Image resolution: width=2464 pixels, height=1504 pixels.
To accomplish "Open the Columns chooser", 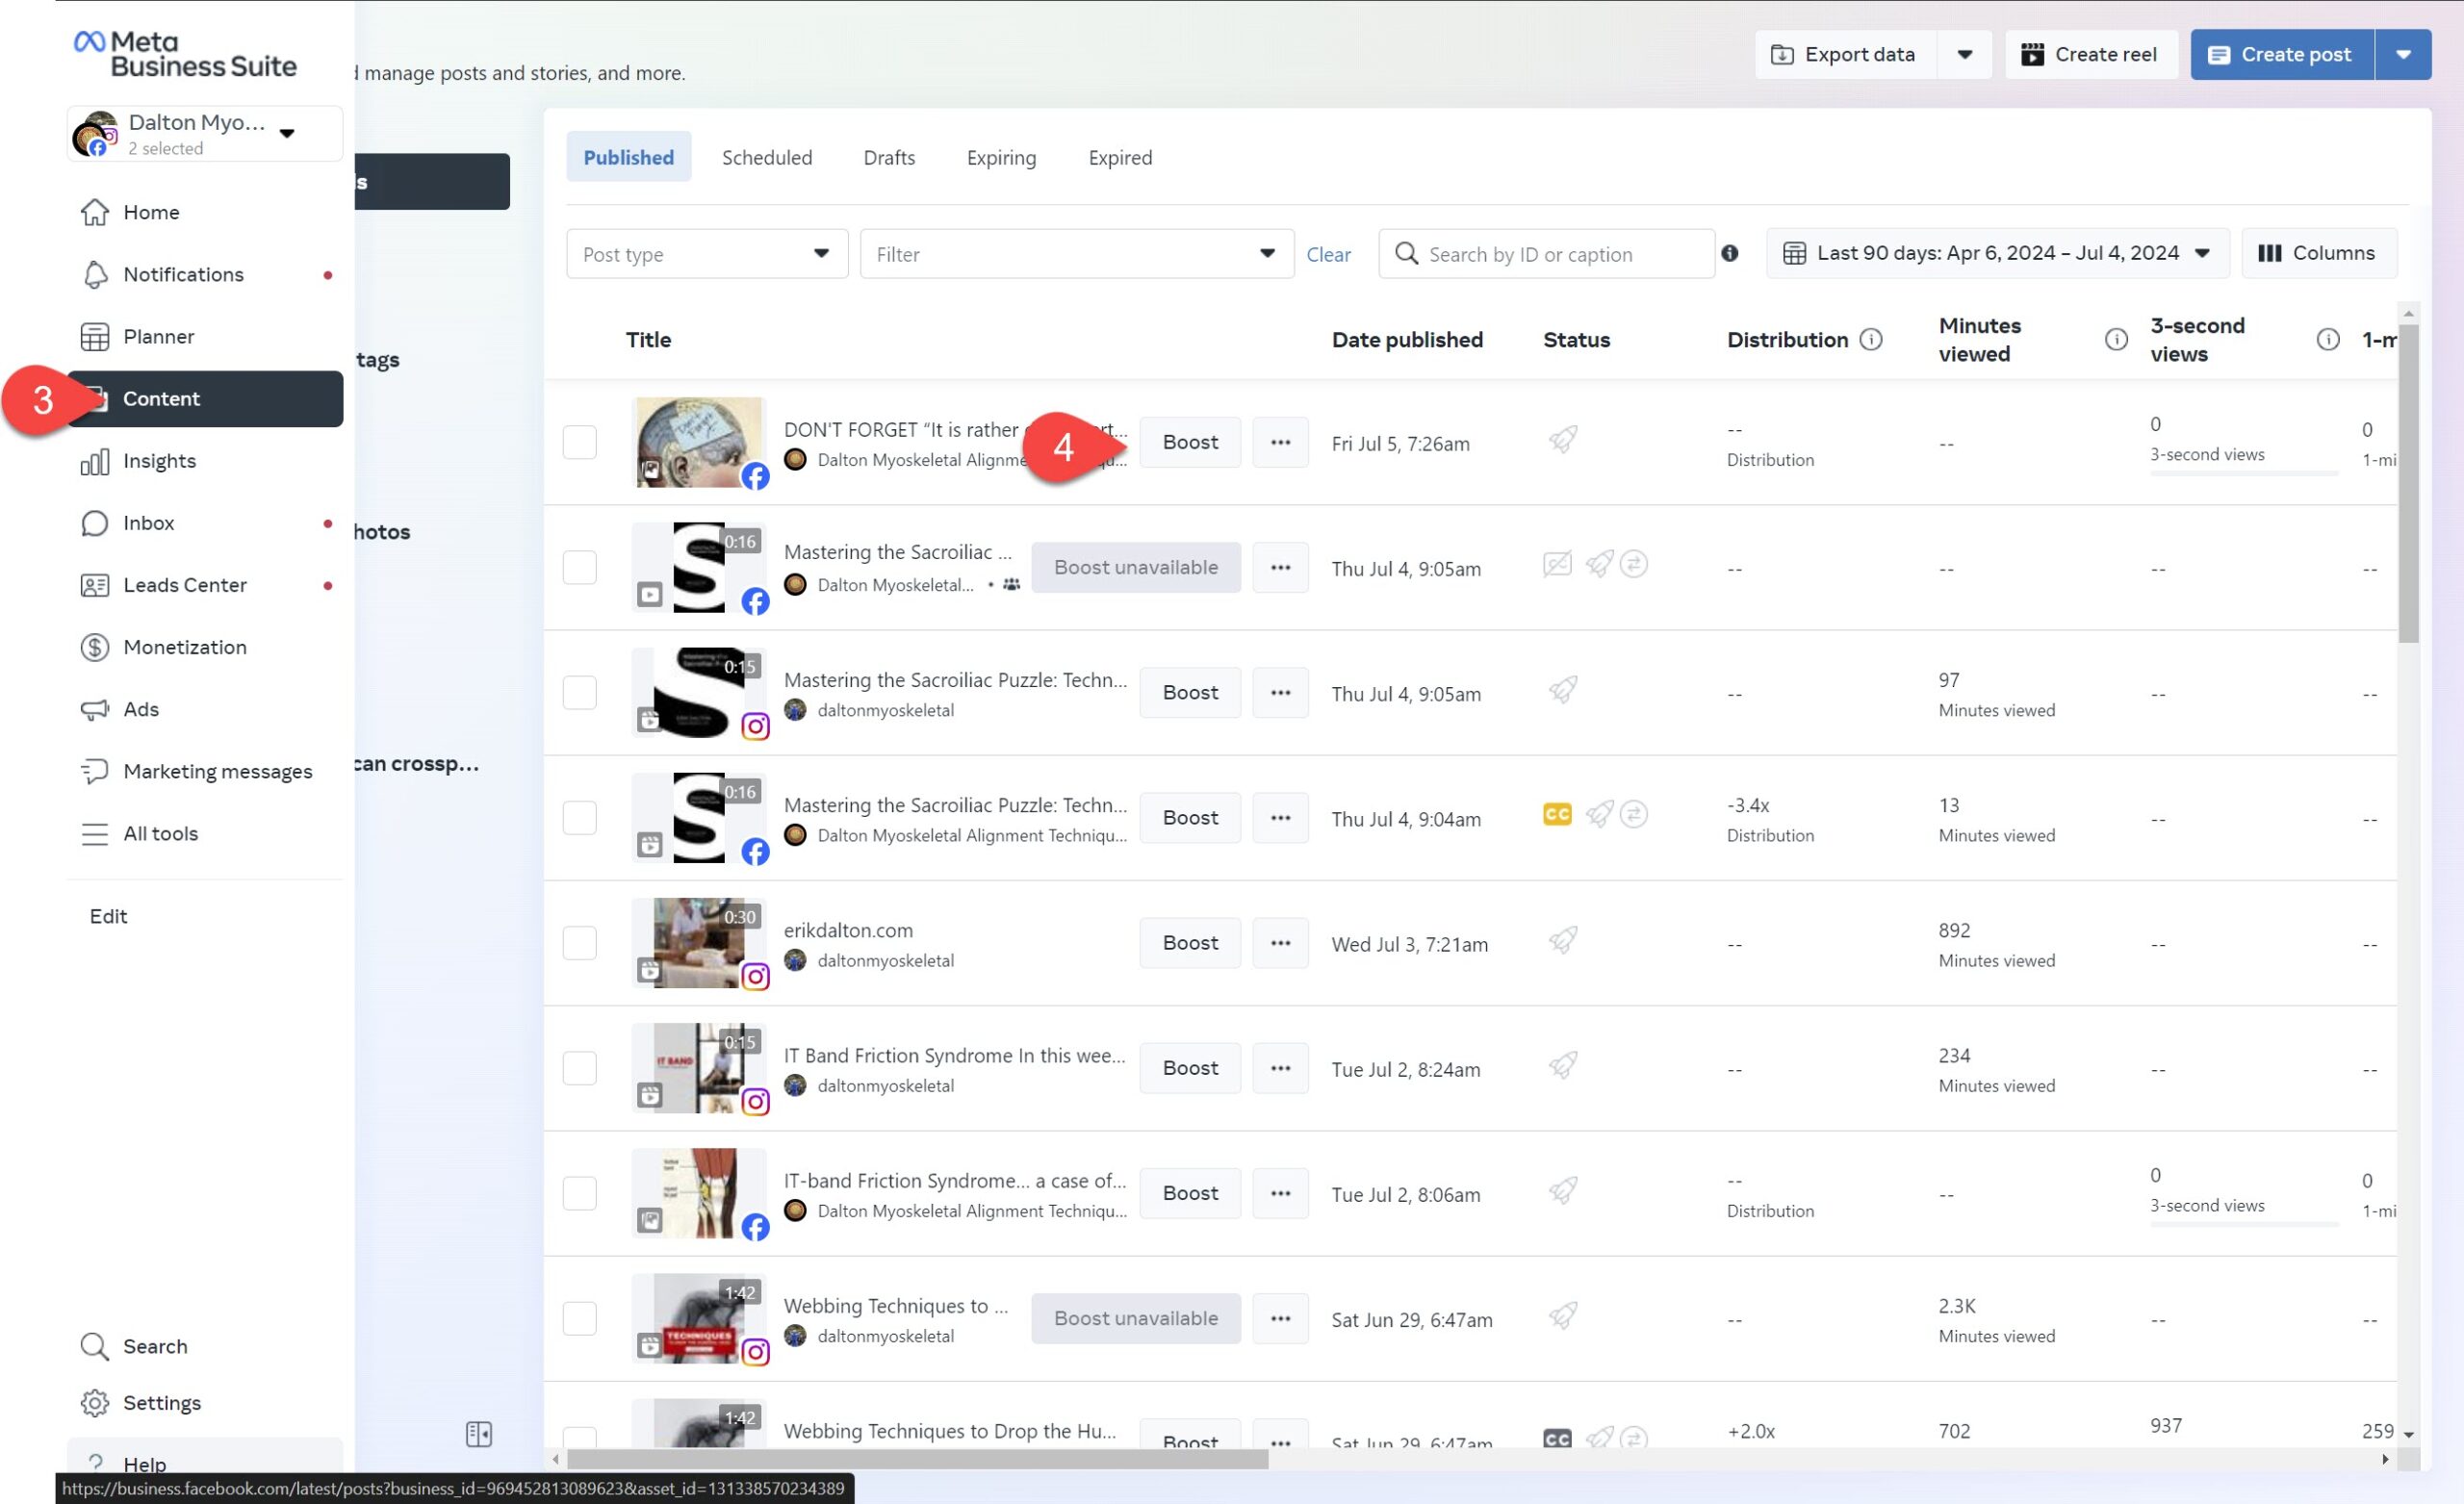I will click(2319, 253).
